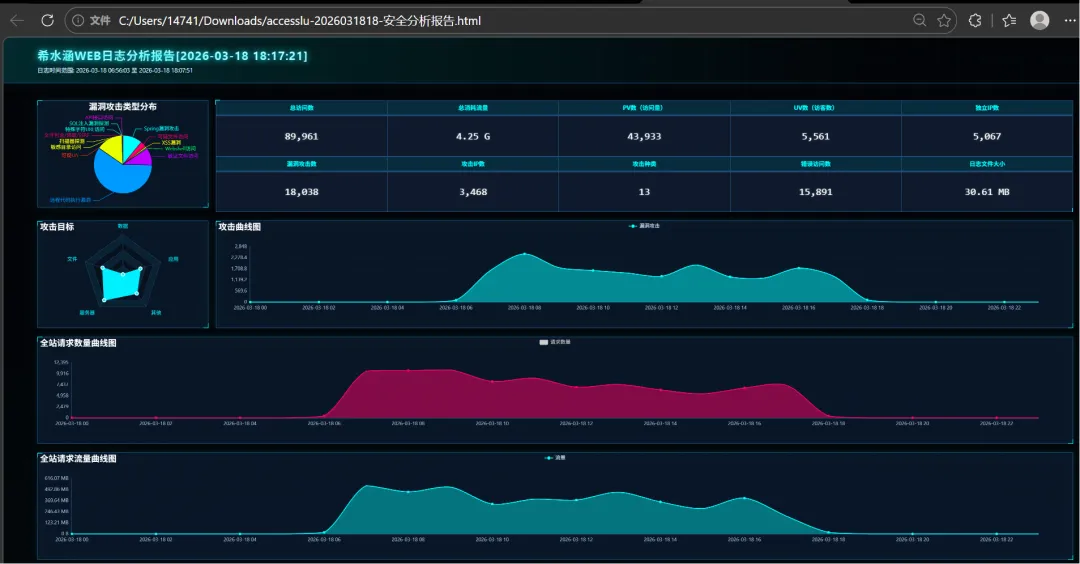The width and height of the screenshot is (1080, 564).
Task: Click the 攻击曲线图 chart title
Action: tap(239, 227)
